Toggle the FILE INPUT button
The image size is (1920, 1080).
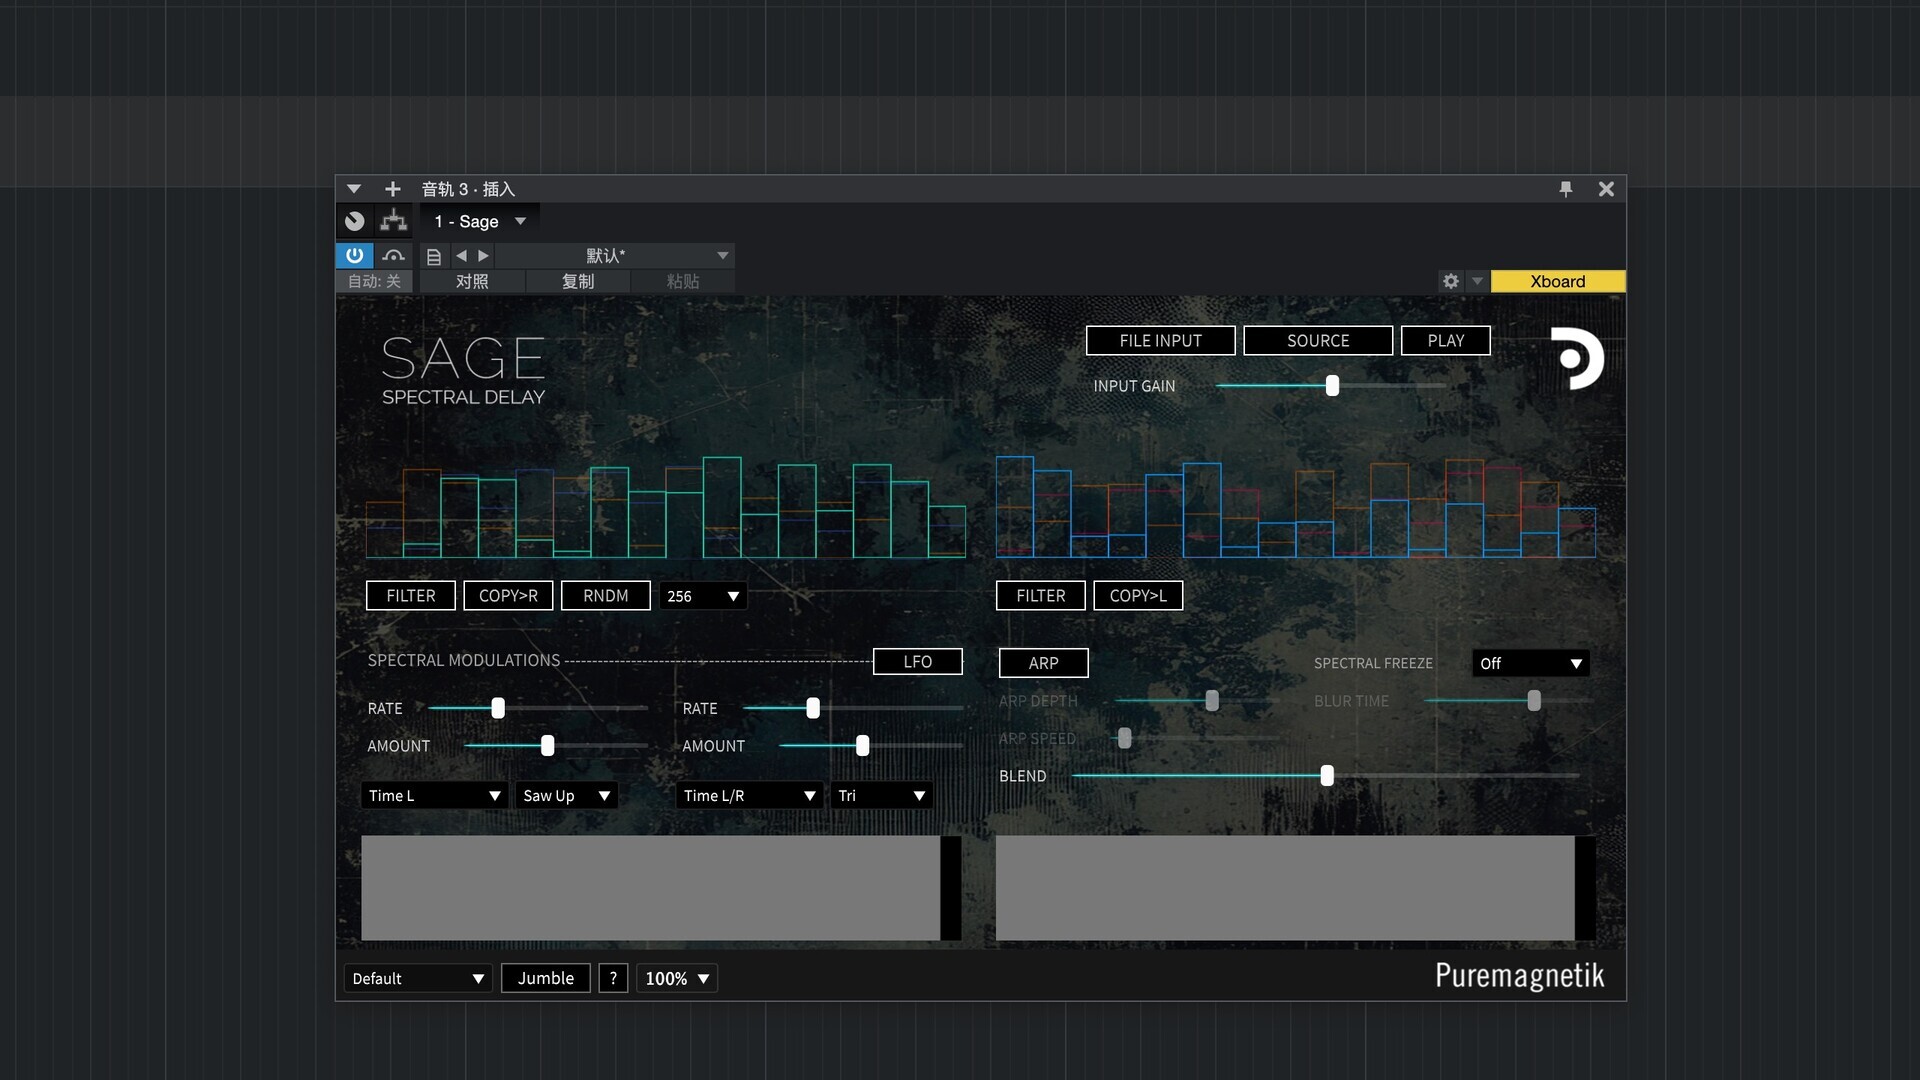[1161, 340]
